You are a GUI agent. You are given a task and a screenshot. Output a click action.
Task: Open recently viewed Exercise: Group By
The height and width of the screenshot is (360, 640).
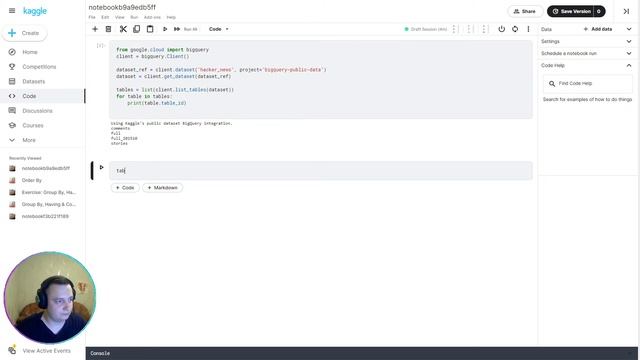point(48,192)
